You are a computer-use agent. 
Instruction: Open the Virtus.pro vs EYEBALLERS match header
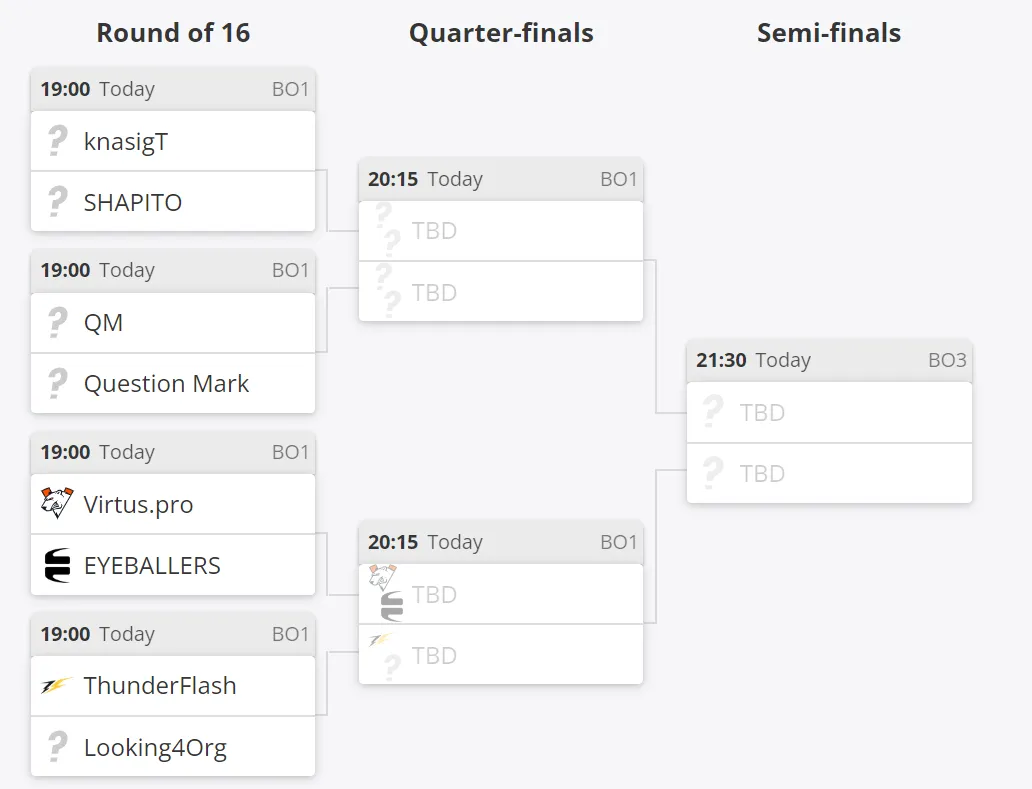[x=173, y=452]
